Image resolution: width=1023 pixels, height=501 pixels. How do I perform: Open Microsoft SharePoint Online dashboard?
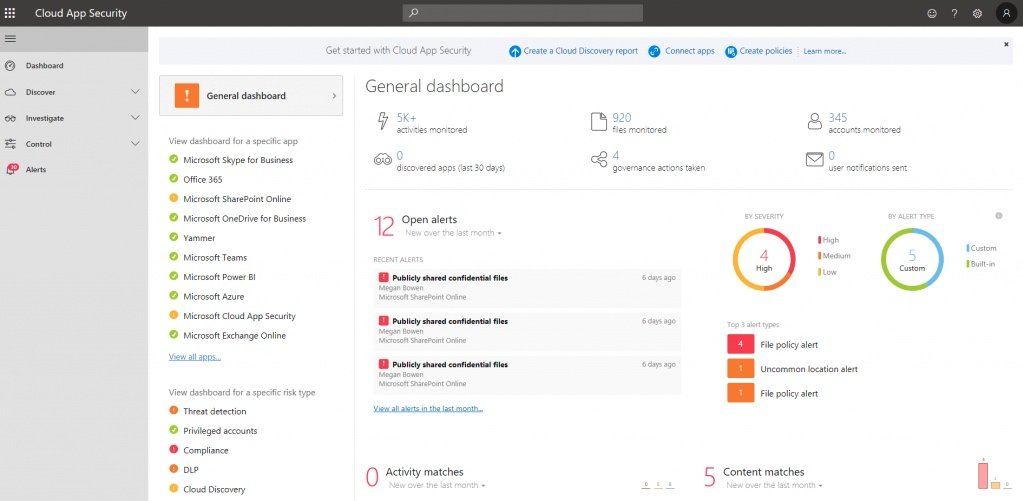point(237,199)
